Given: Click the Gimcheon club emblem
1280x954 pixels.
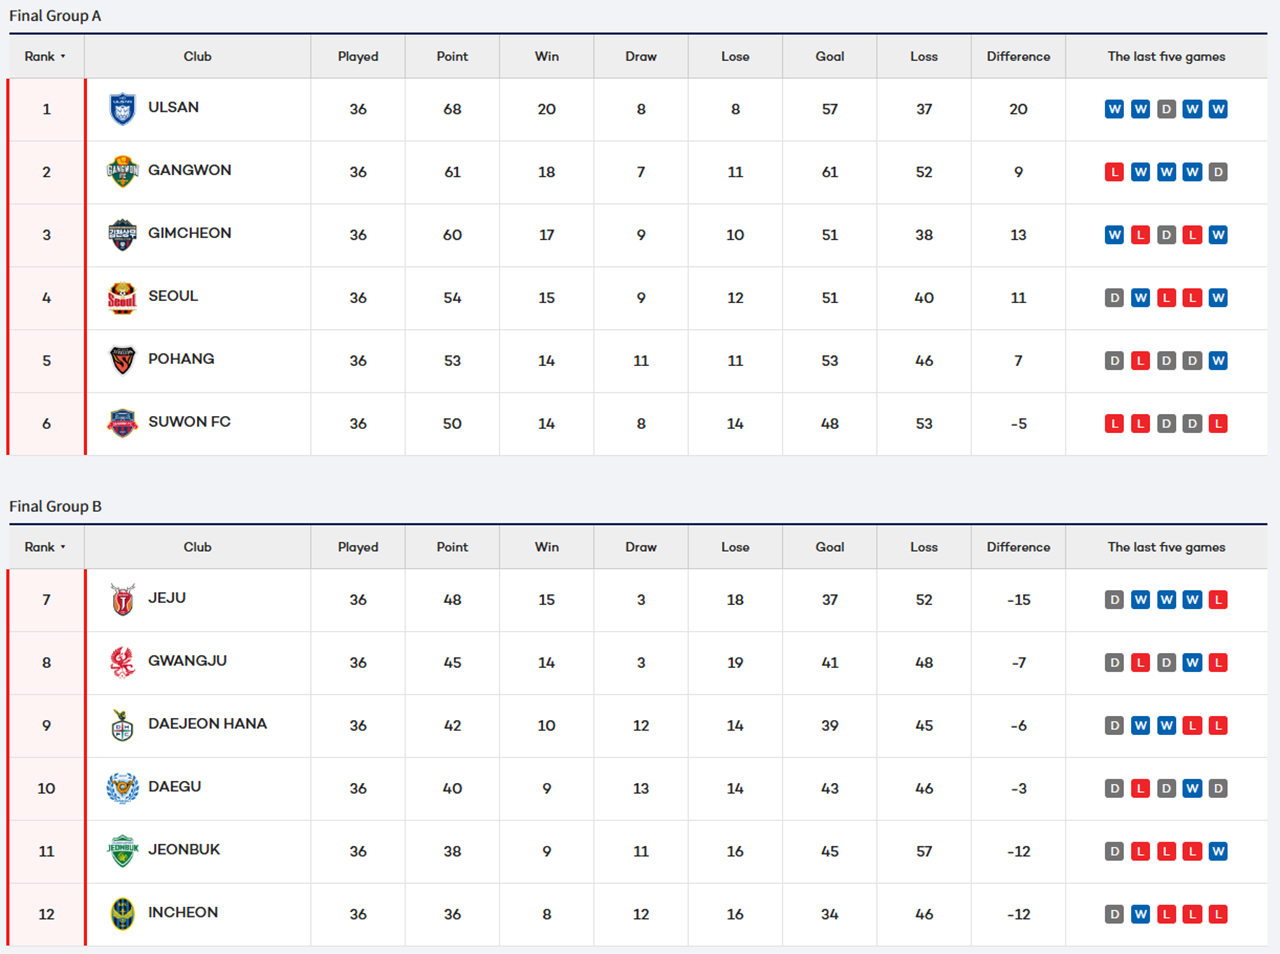Looking at the screenshot, I should 122,235.
